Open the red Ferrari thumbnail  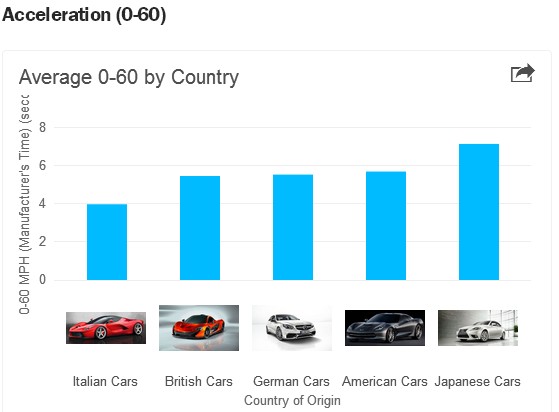pos(106,328)
